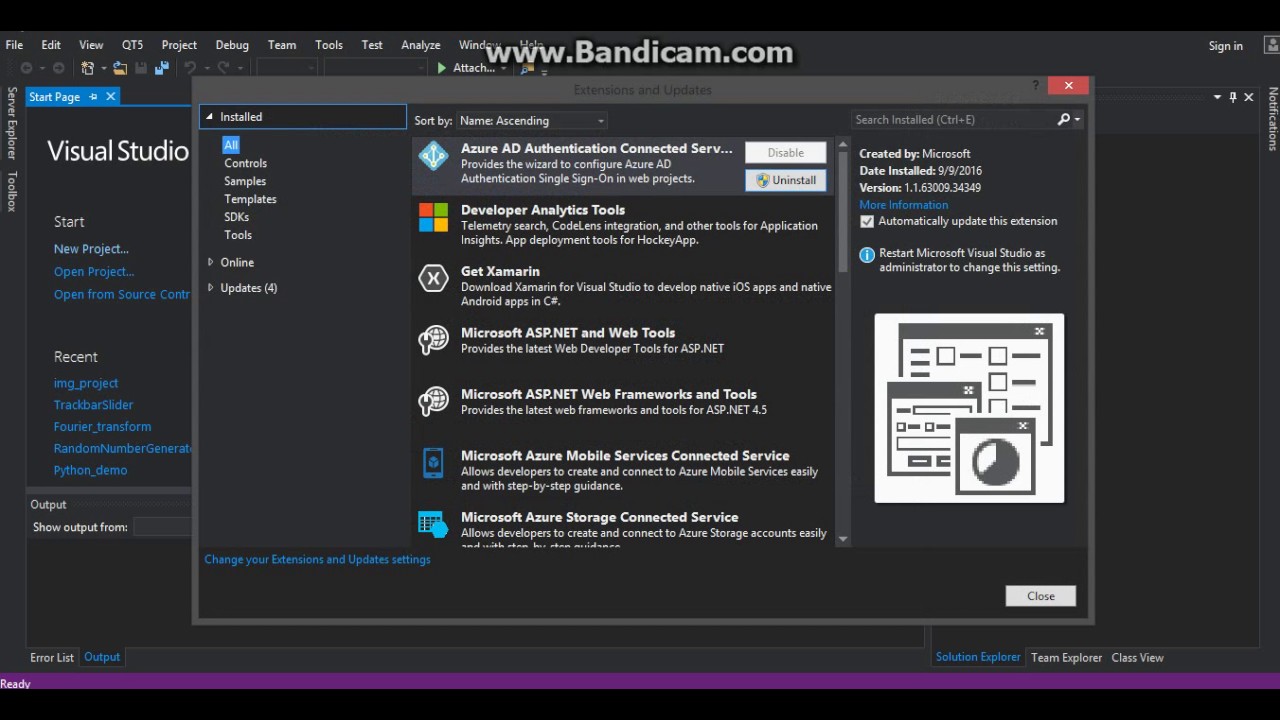Image resolution: width=1280 pixels, height=720 pixels.
Task: Open the Show output from dropdown
Action: pos(162,527)
